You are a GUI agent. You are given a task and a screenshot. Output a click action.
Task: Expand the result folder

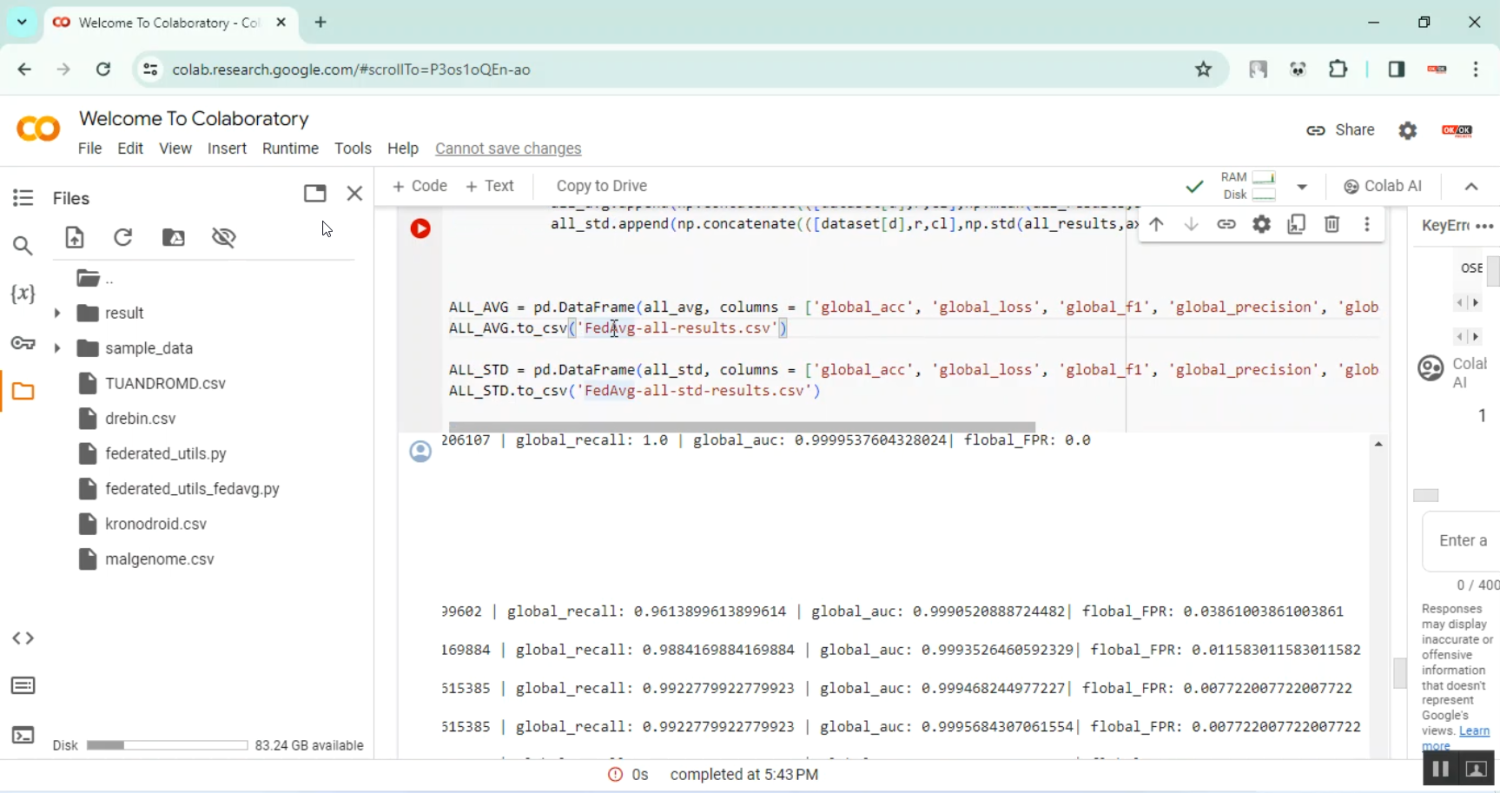[x=57, y=313]
